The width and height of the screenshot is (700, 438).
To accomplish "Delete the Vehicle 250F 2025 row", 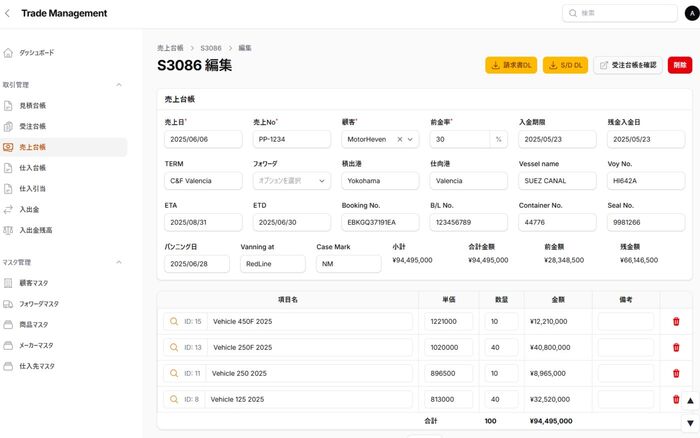I will tap(676, 347).
